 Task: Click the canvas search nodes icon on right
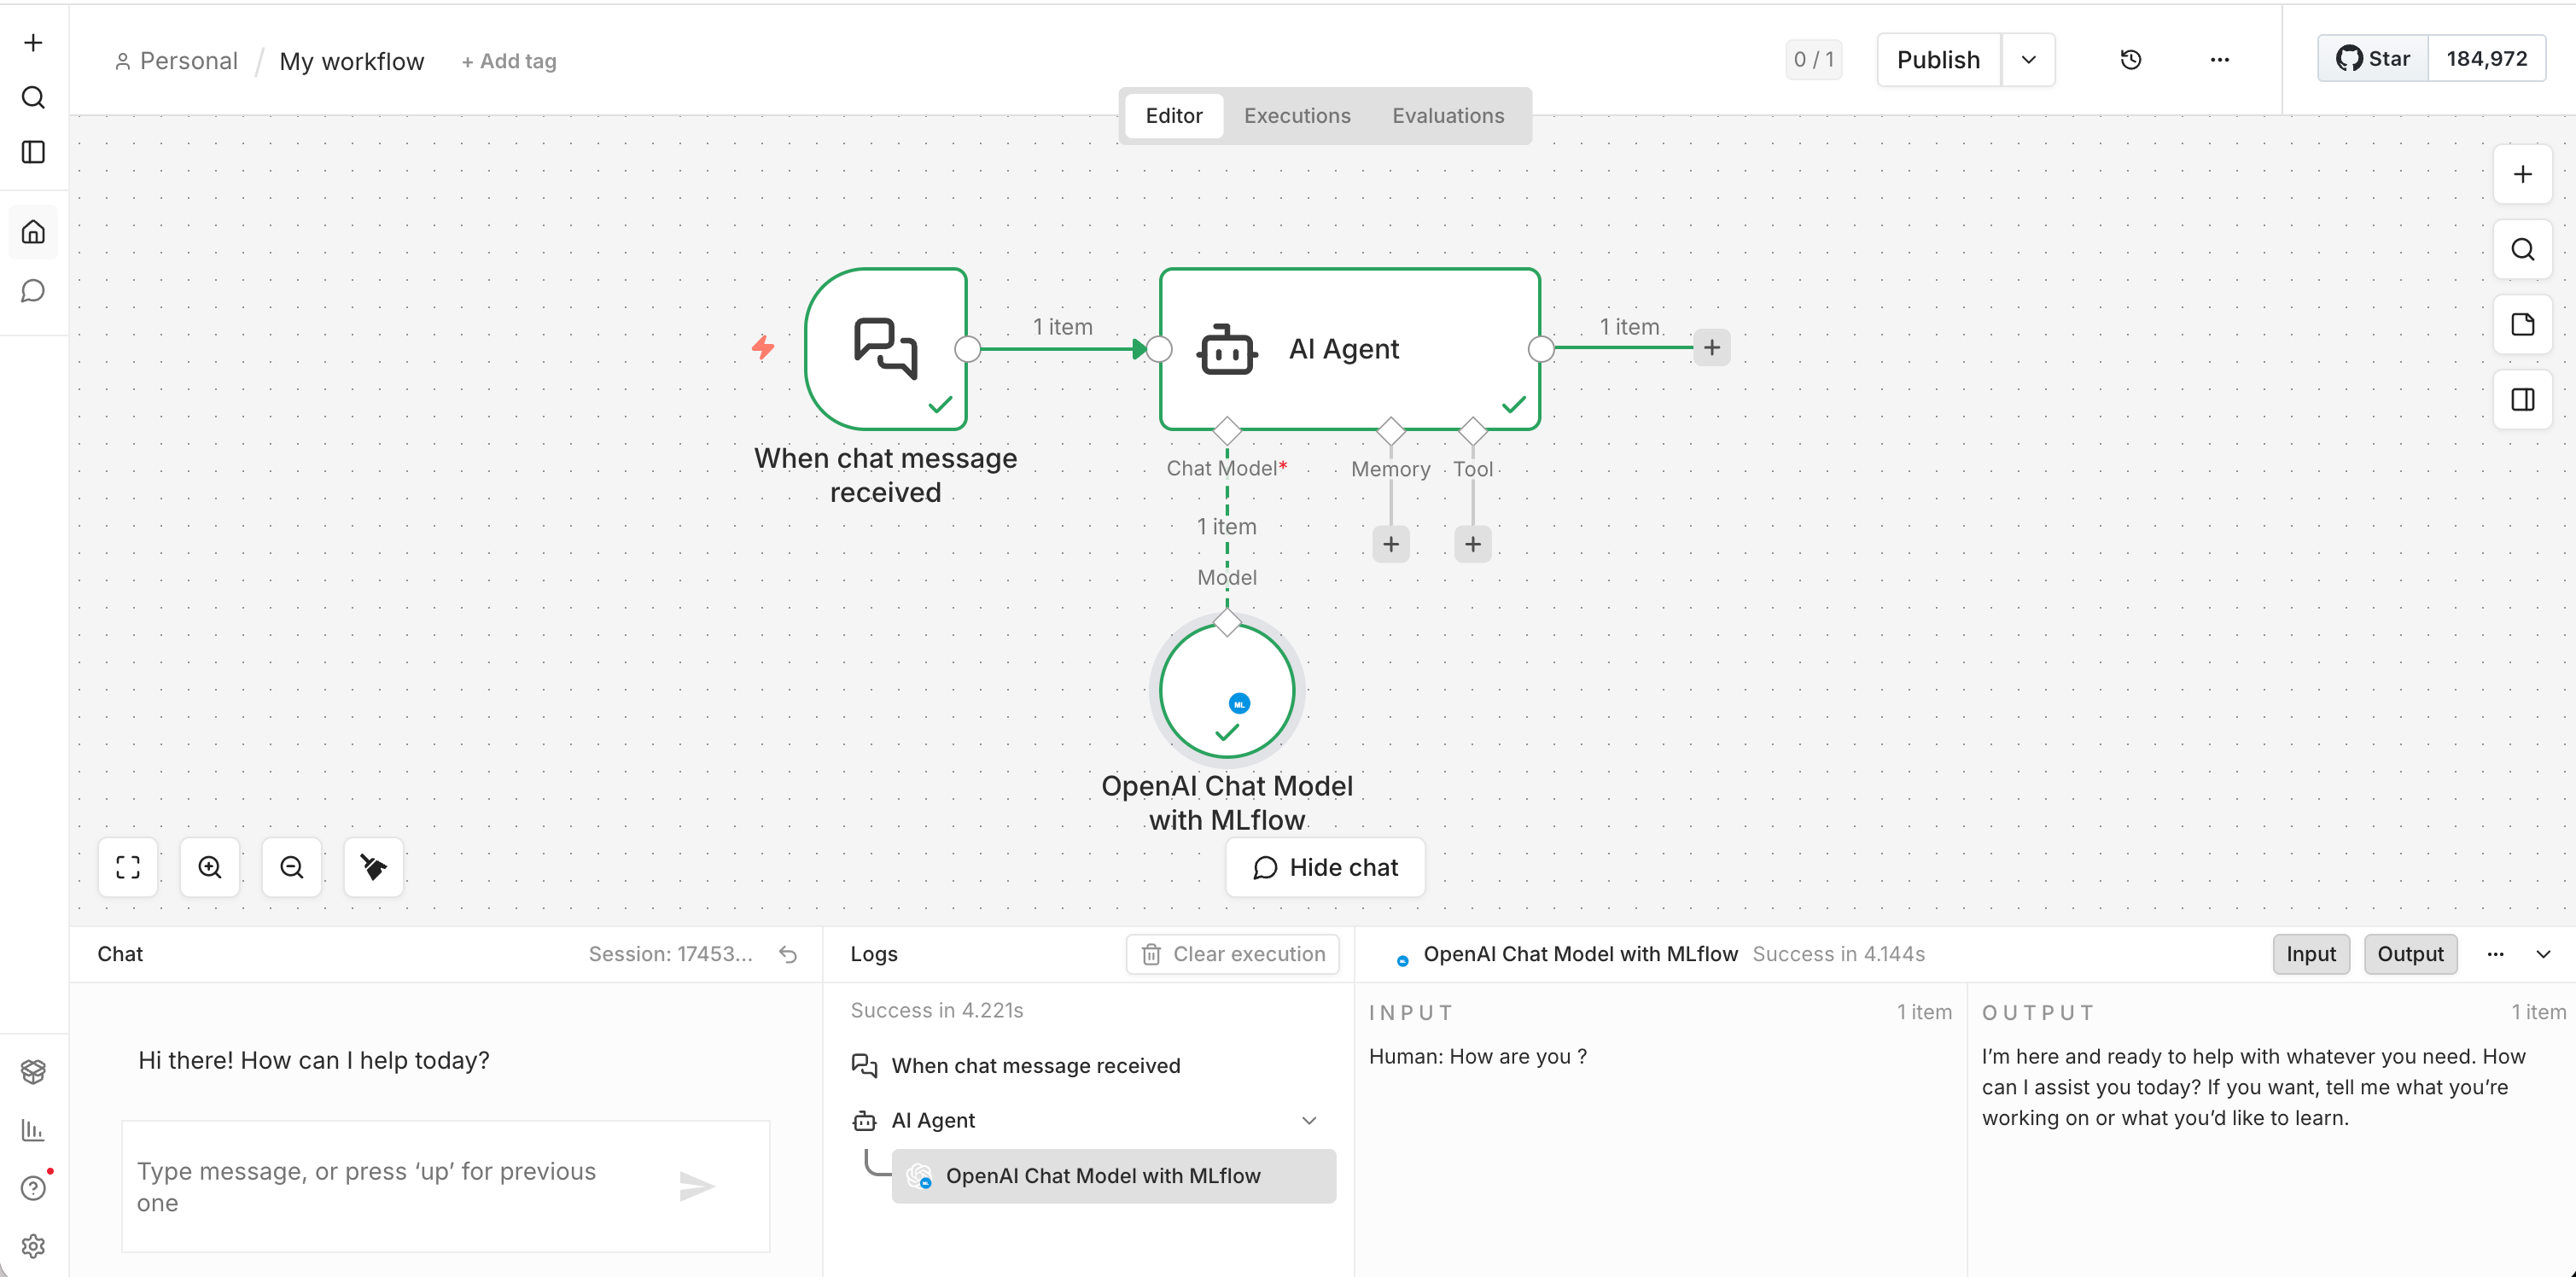[x=2522, y=250]
